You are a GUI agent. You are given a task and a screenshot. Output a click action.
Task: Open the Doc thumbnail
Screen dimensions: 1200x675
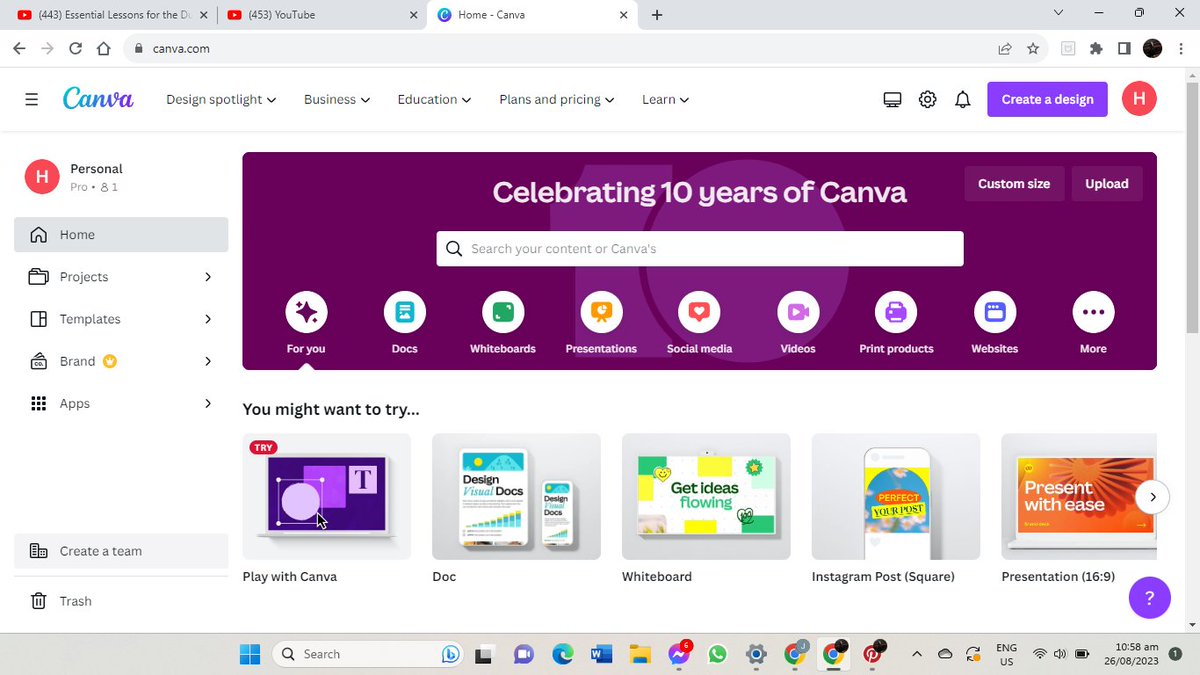click(516, 496)
